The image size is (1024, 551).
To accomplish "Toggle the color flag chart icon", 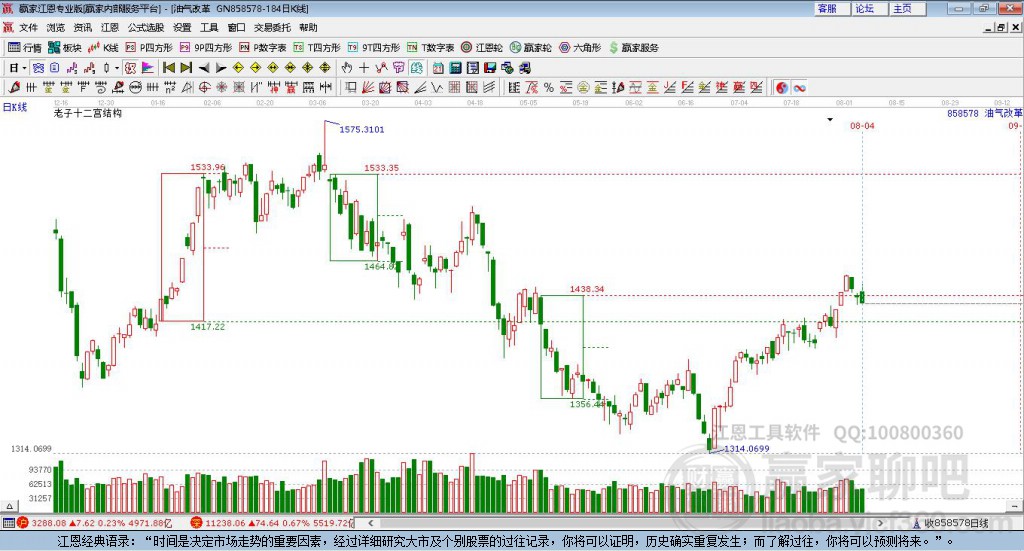I will tap(148, 68).
